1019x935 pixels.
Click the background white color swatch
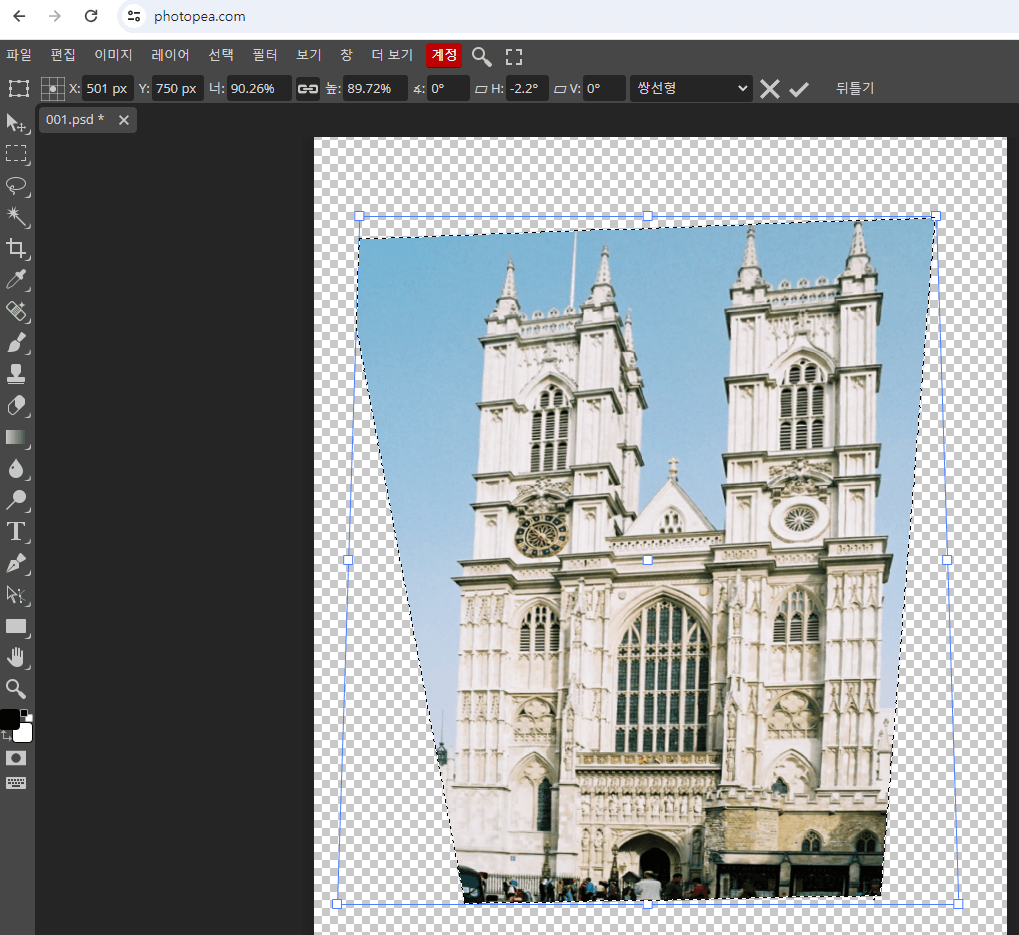pos(23,733)
